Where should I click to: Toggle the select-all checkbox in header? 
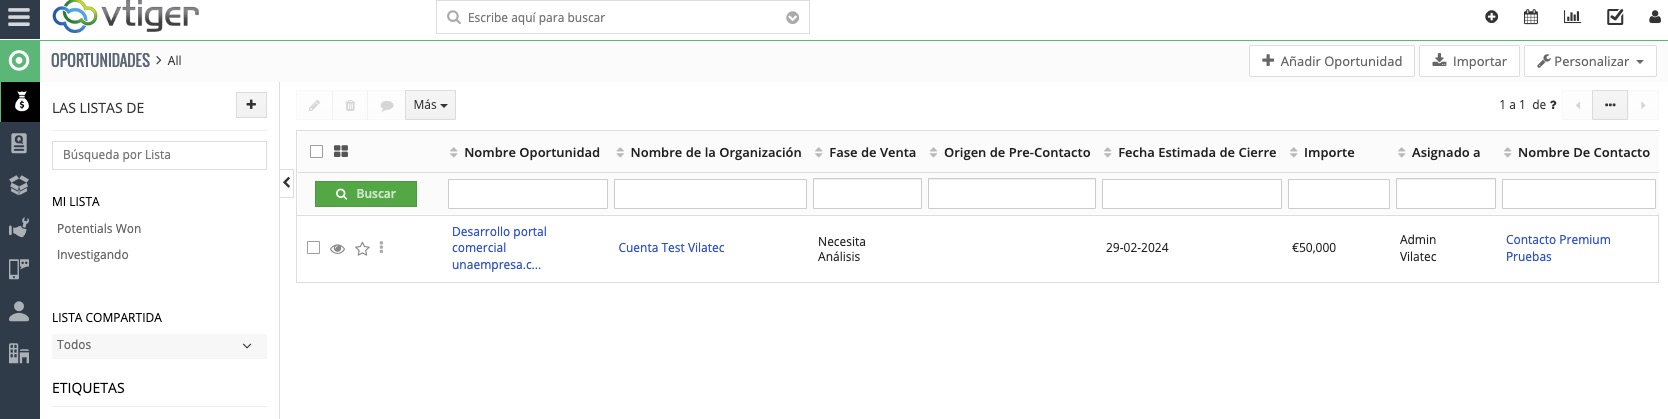click(316, 152)
